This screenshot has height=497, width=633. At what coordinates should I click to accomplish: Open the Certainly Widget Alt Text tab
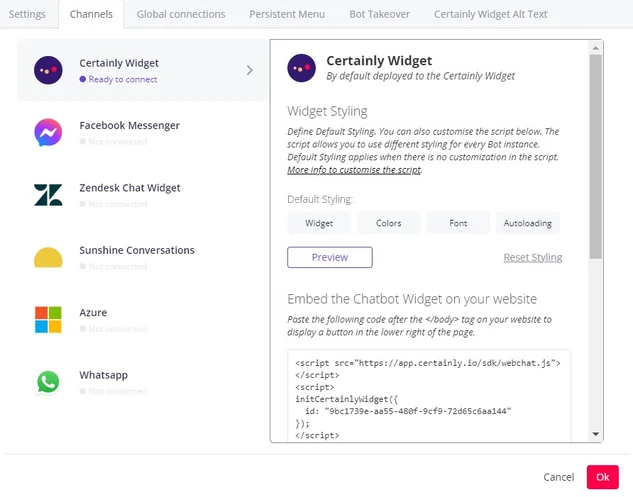pyautogui.click(x=490, y=14)
